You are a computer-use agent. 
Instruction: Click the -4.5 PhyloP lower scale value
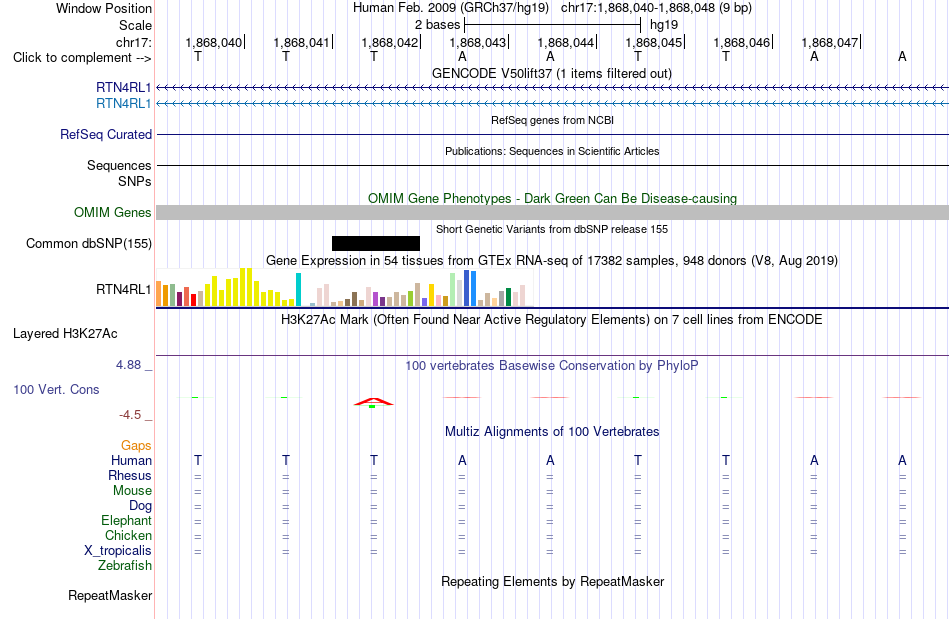point(130,415)
